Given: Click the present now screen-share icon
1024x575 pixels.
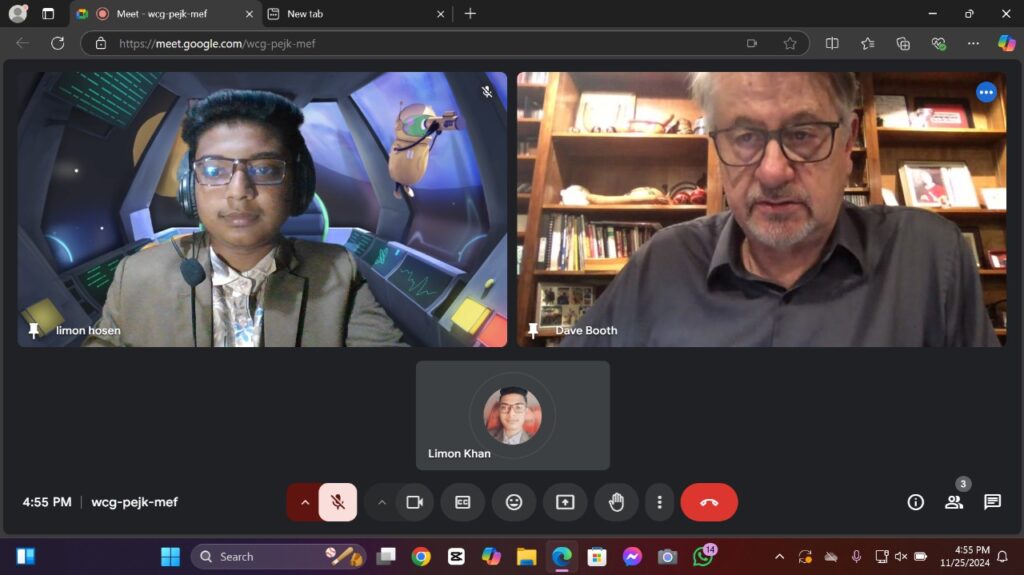Looking at the screenshot, I should pos(565,502).
